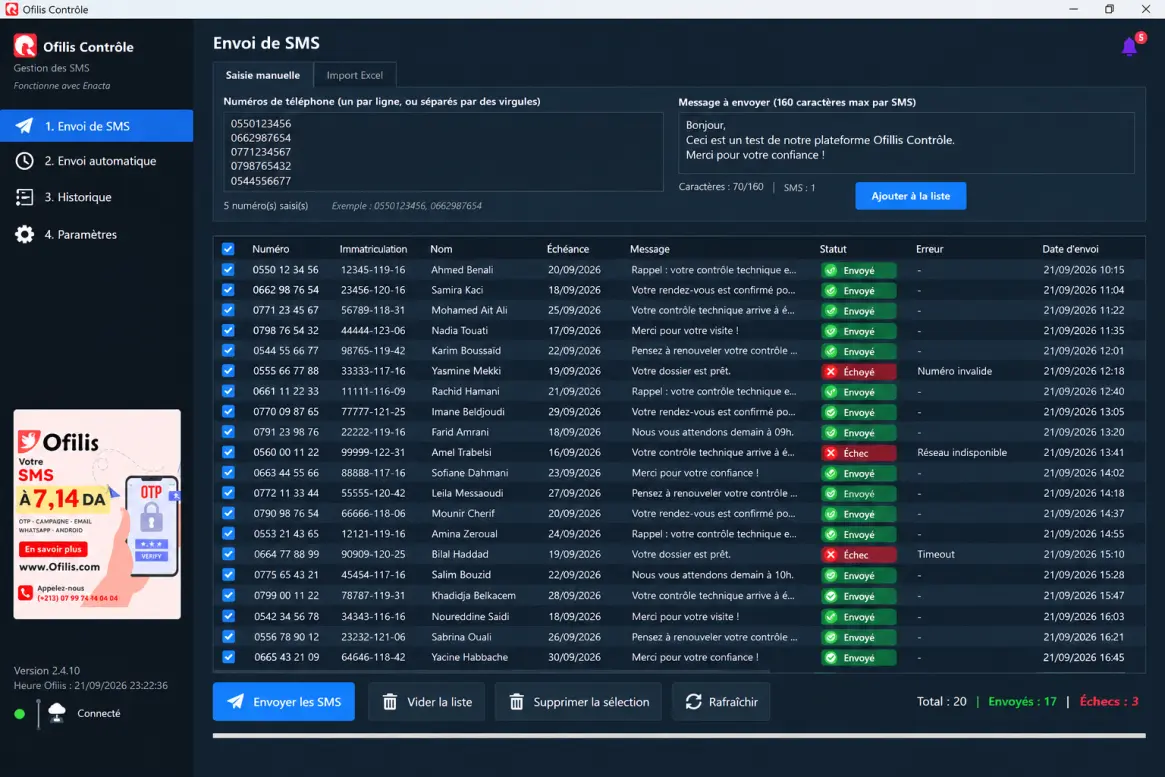Open the 3. Historique menu

pyautogui.click(x=97, y=197)
